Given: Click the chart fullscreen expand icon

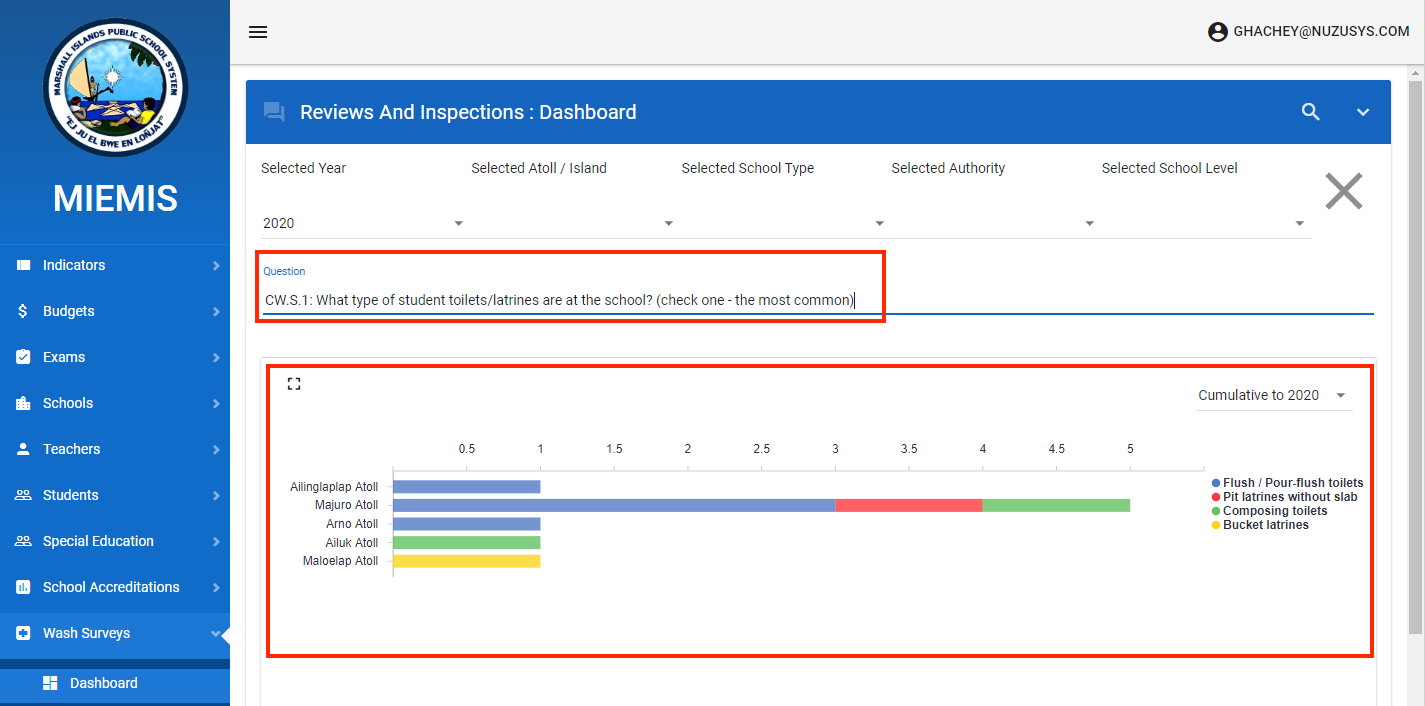Looking at the screenshot, I should click(294, 384).
